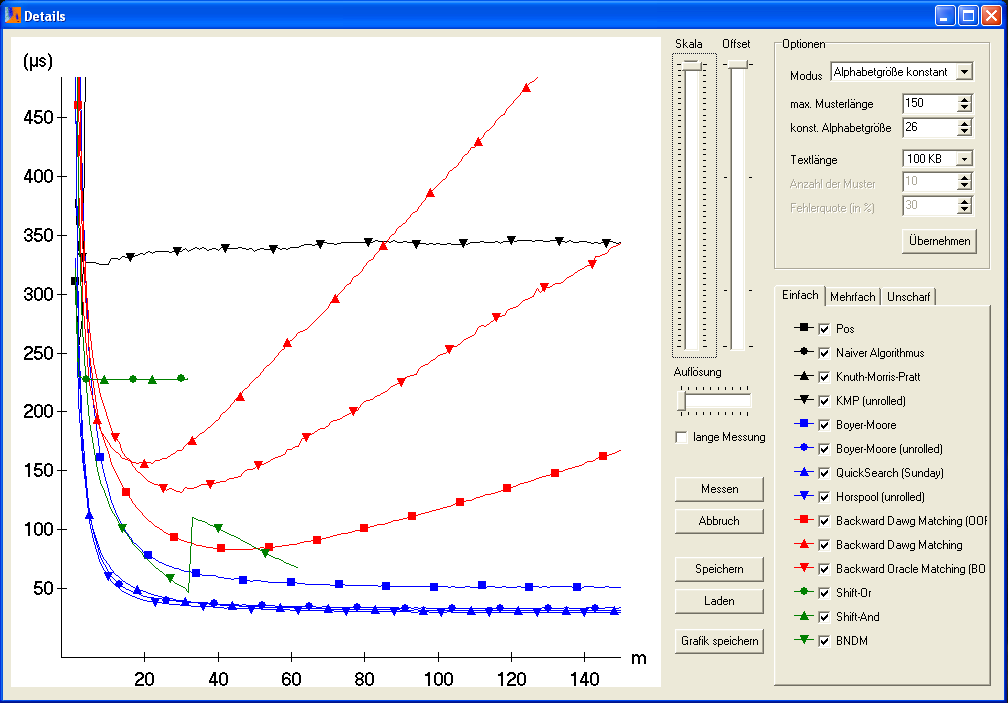Click the Grafik speichern button

(x=720, y=641)
